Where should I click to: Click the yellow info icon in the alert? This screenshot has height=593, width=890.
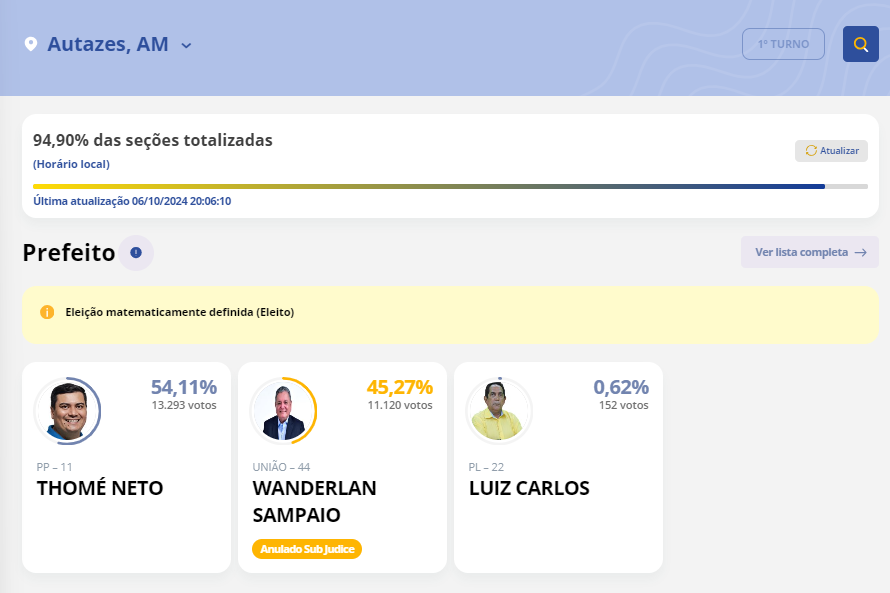coord(47,312)
